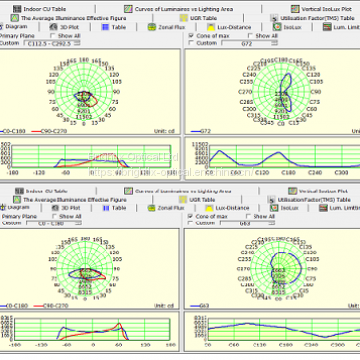Click Curves of Luminaires icon in upper window
The width and height of the screenshot is (360, 360).
click(128, 9)
